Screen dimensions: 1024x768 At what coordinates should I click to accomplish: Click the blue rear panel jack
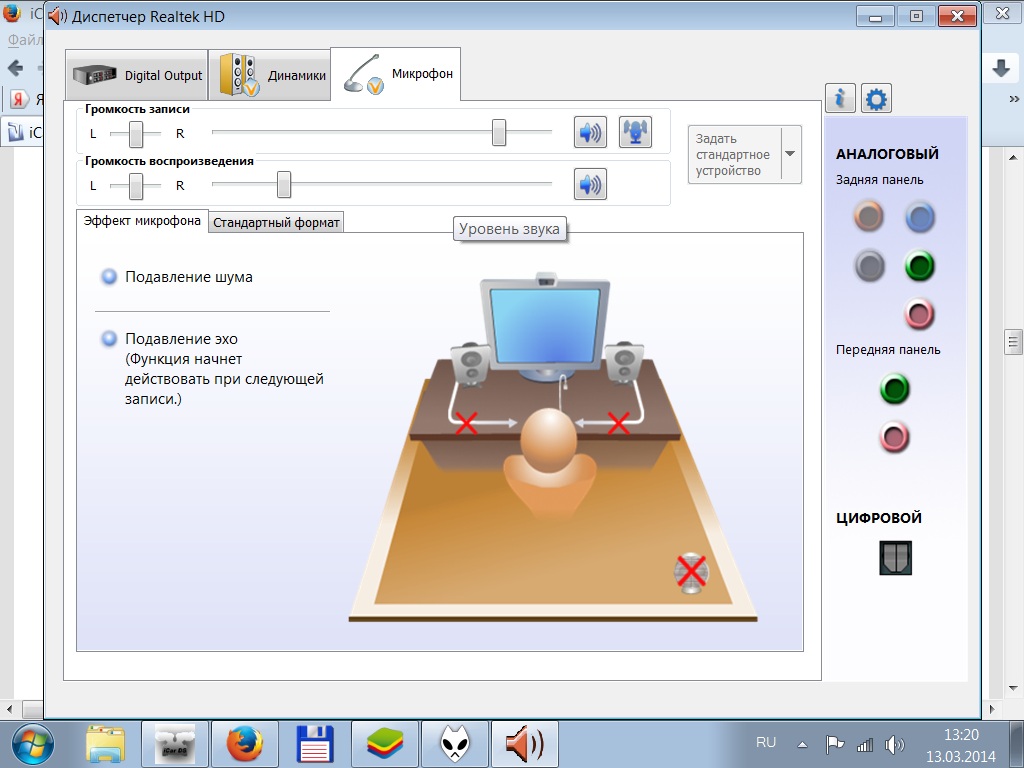920,217
